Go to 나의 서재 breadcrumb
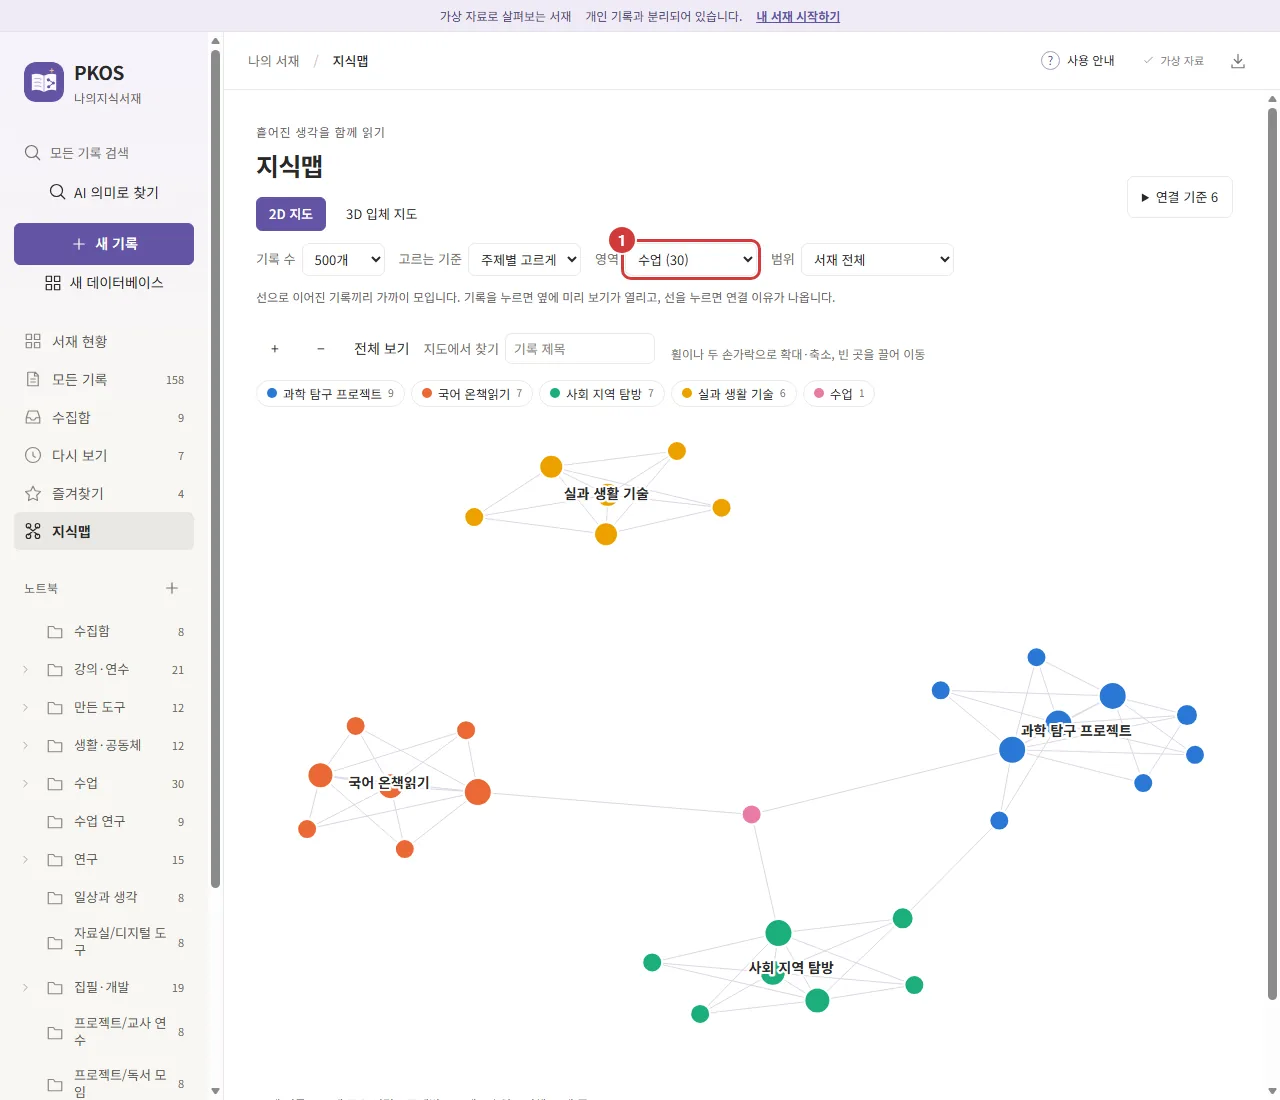The height and width of the screenshot is (1100, 1280). tap(274, 61)
